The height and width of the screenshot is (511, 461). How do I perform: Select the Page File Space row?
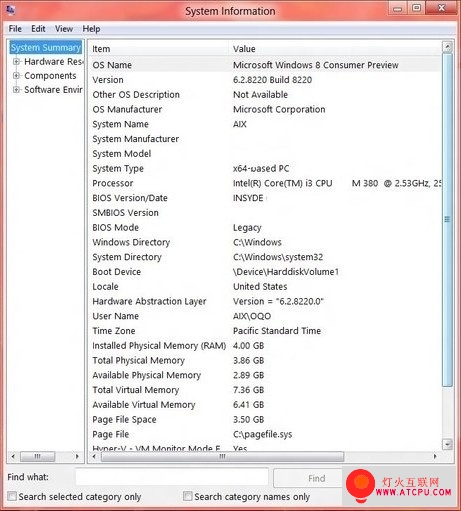pyautogui.click(x=265, y=420)
